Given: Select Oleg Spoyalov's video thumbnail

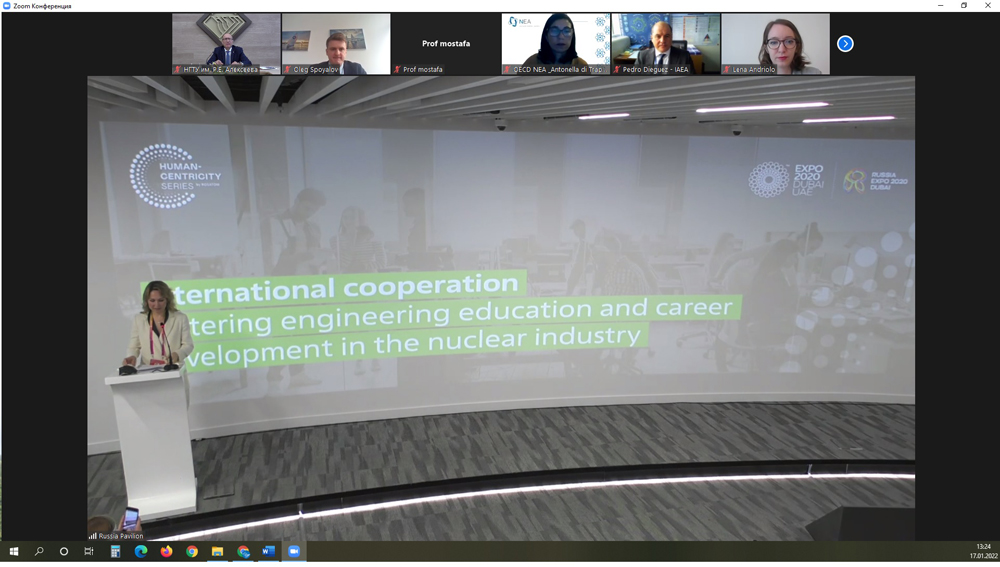Looking at the screenshot, I should coord(336,43).
